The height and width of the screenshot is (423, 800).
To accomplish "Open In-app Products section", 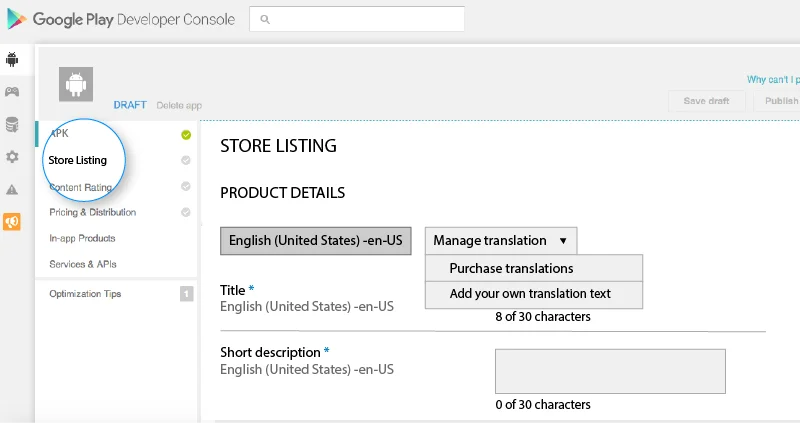I will coord(82,238).
